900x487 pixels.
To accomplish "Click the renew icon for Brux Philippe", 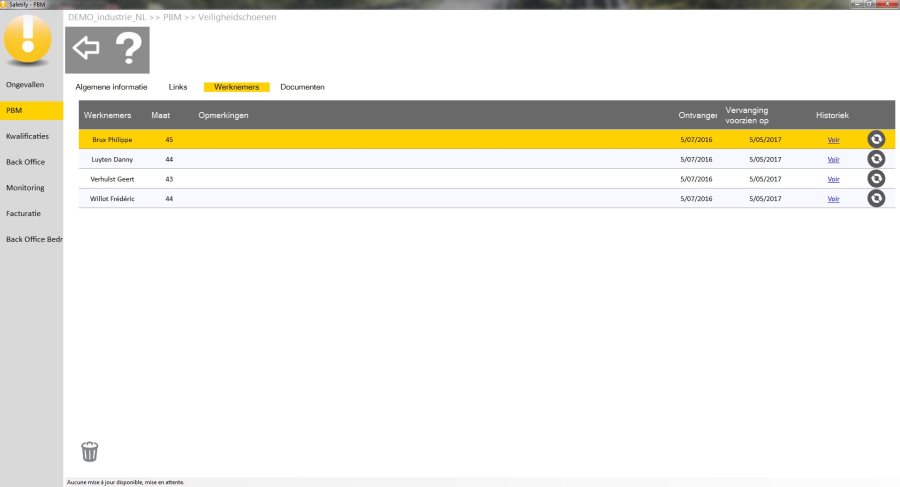I will (x=876, y=140).
